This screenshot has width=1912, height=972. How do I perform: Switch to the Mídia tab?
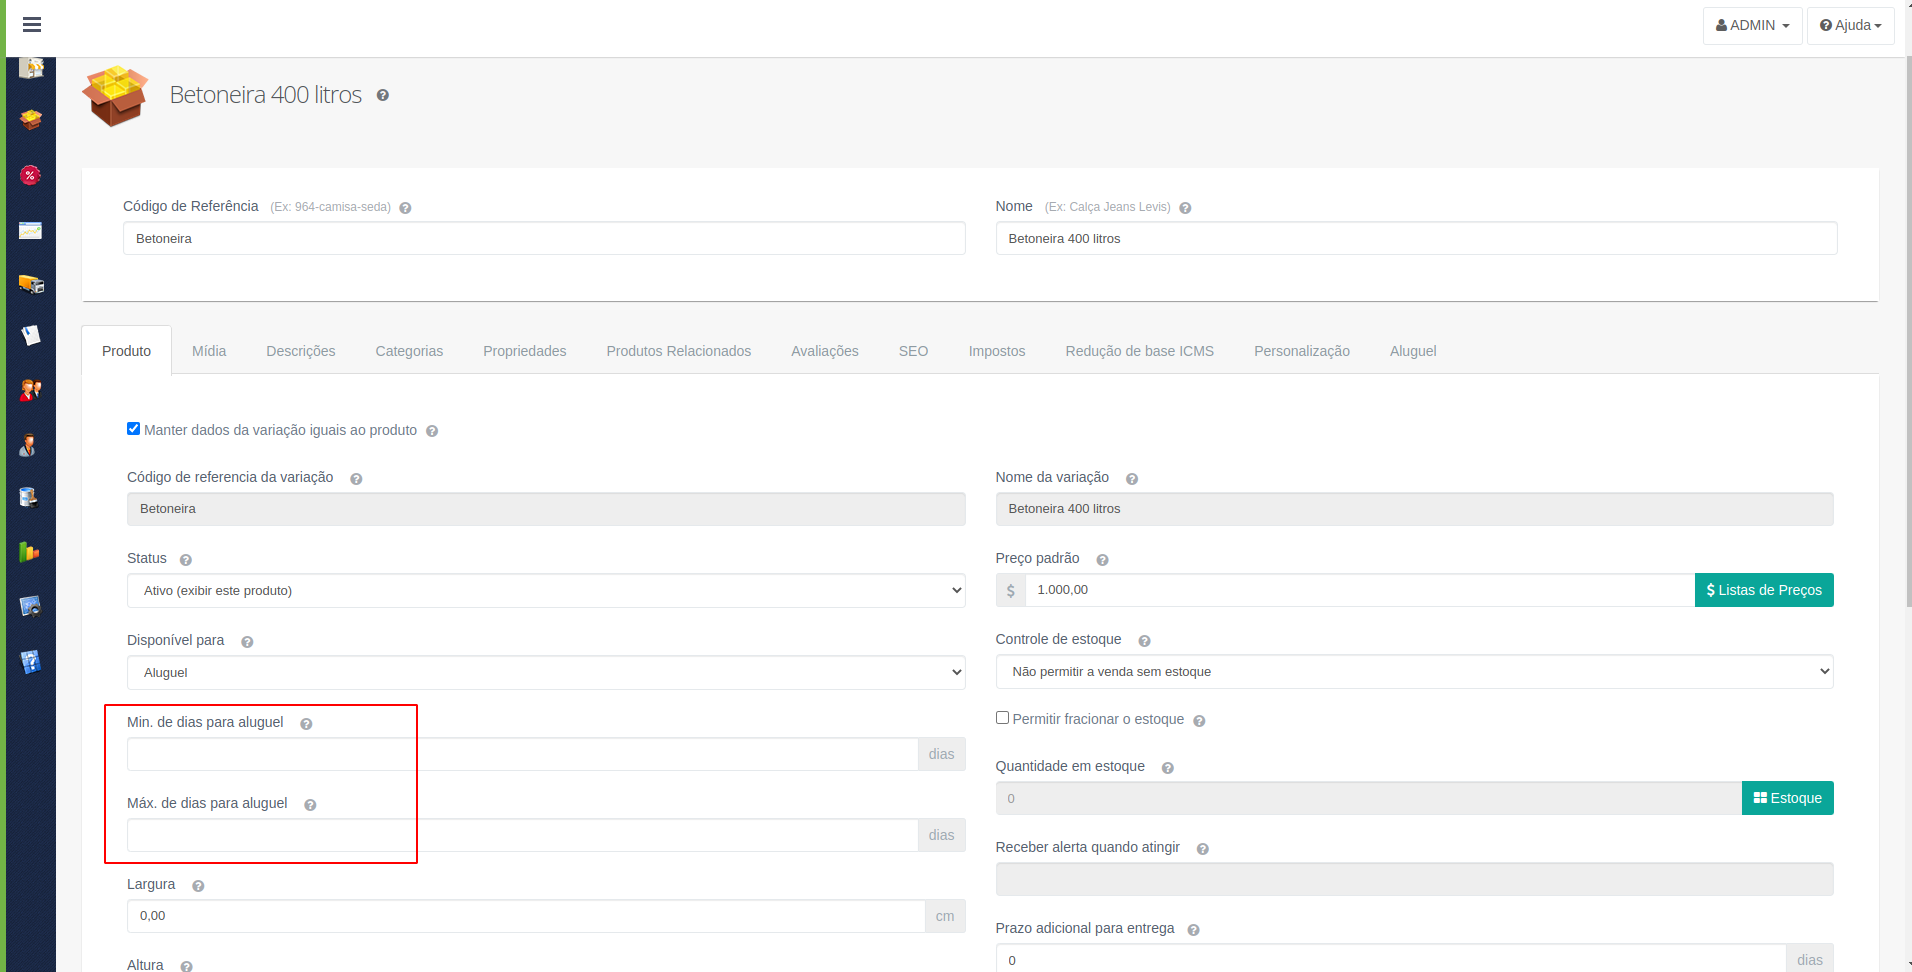coord(209,351)
